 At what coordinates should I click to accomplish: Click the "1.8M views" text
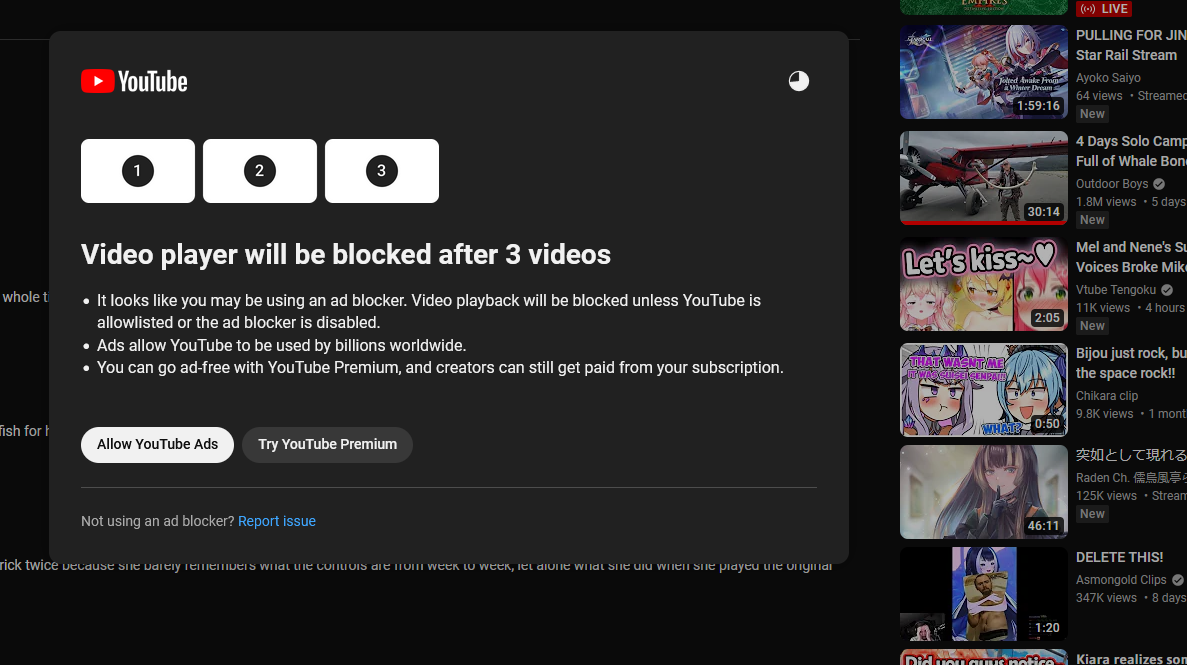pos(1106,202)
